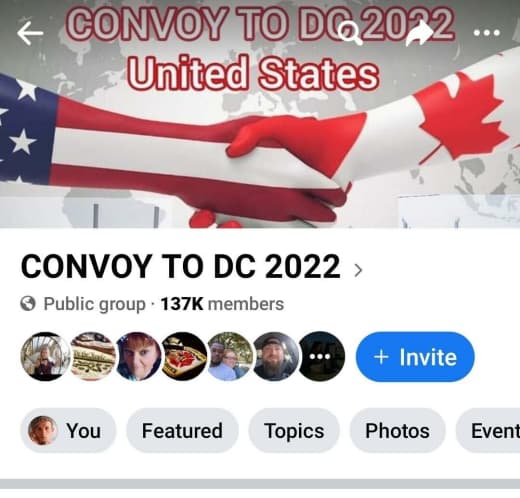The width and height of the screenshot is (520, 498).
Task: Switch to the Featured tab
Action: click(182, 430)
